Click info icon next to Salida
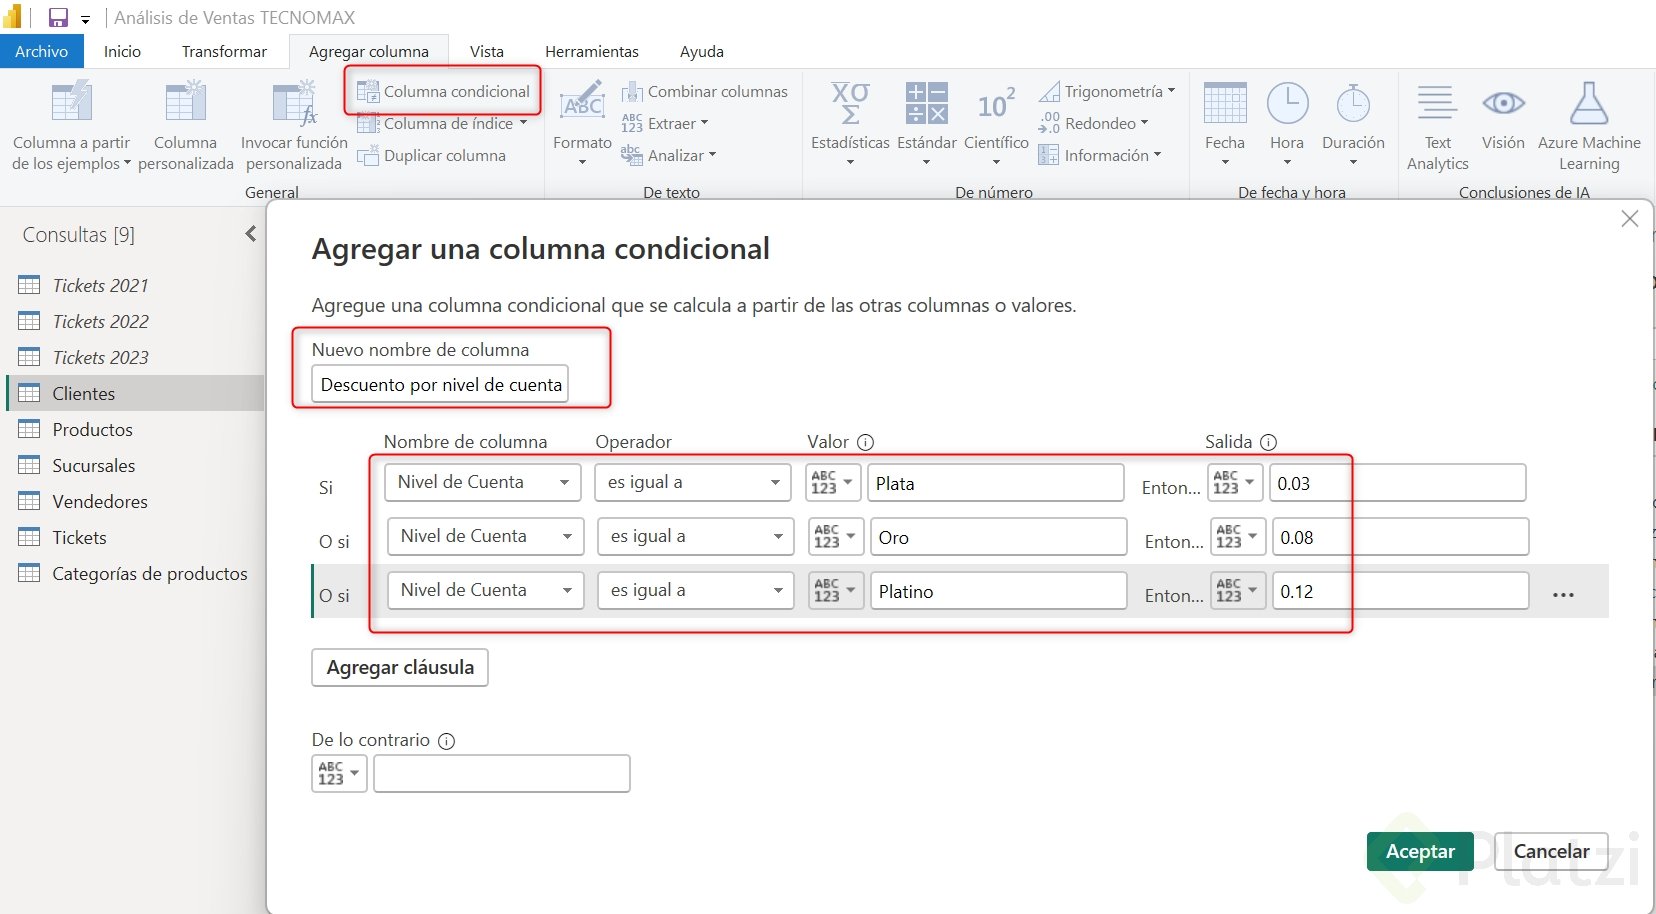Screen dimensions: 1656x914 (1268, 442)
